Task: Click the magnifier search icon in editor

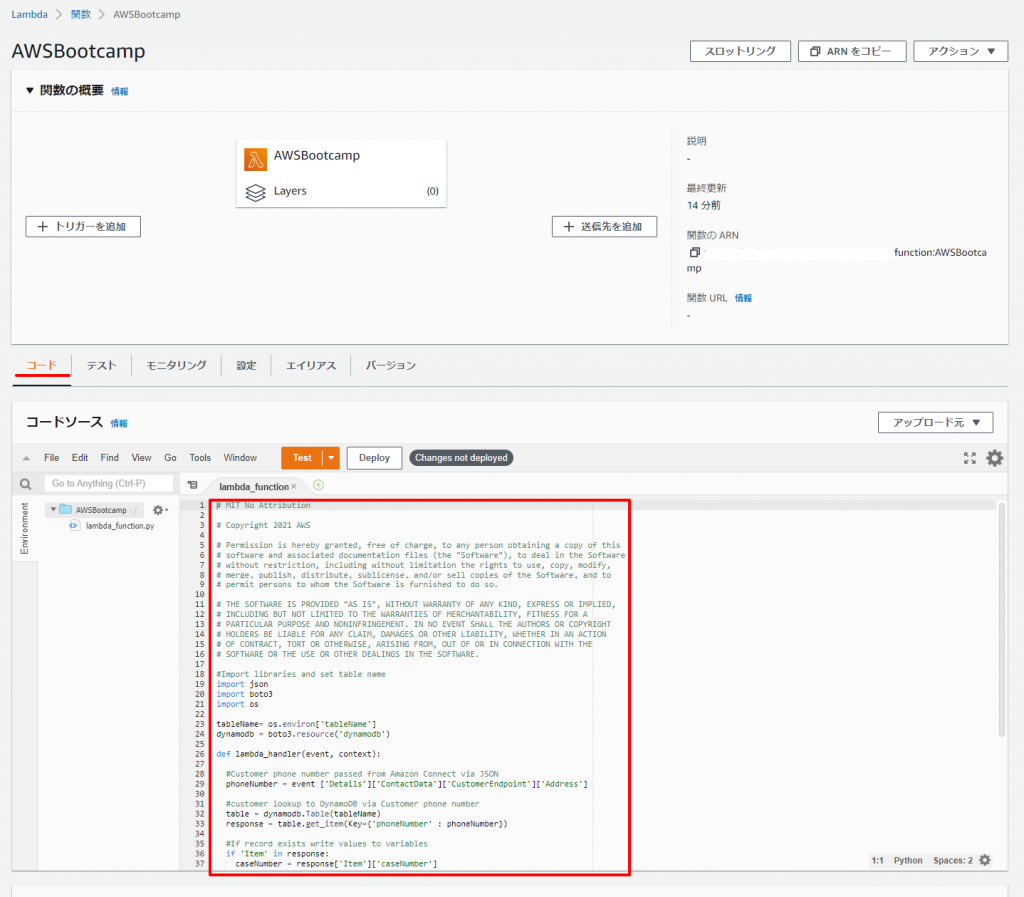Action: click(x=25, y=484)
